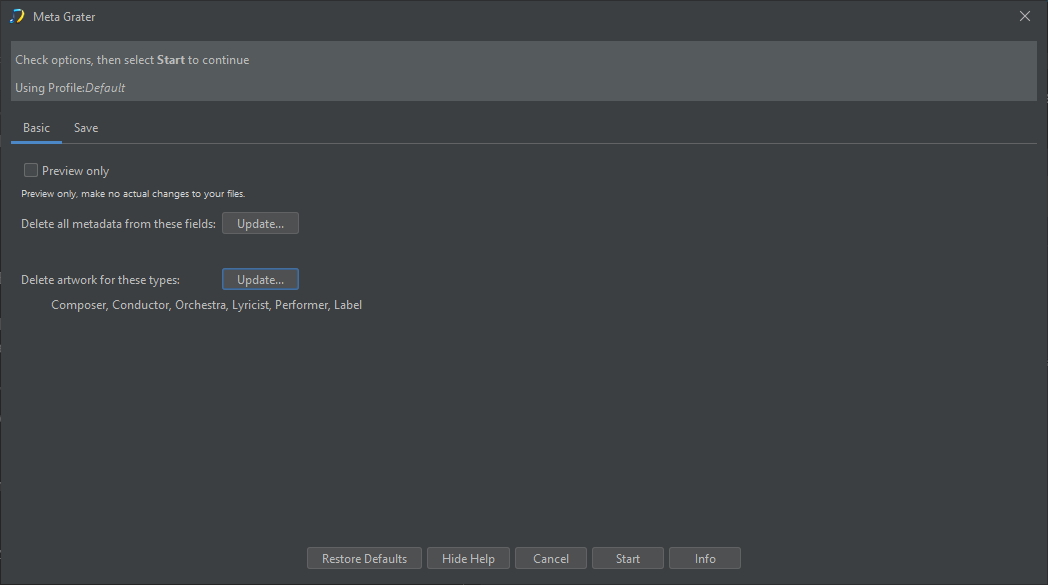
Task: Click the Restore Defaults button
Action: pos(364,558)
